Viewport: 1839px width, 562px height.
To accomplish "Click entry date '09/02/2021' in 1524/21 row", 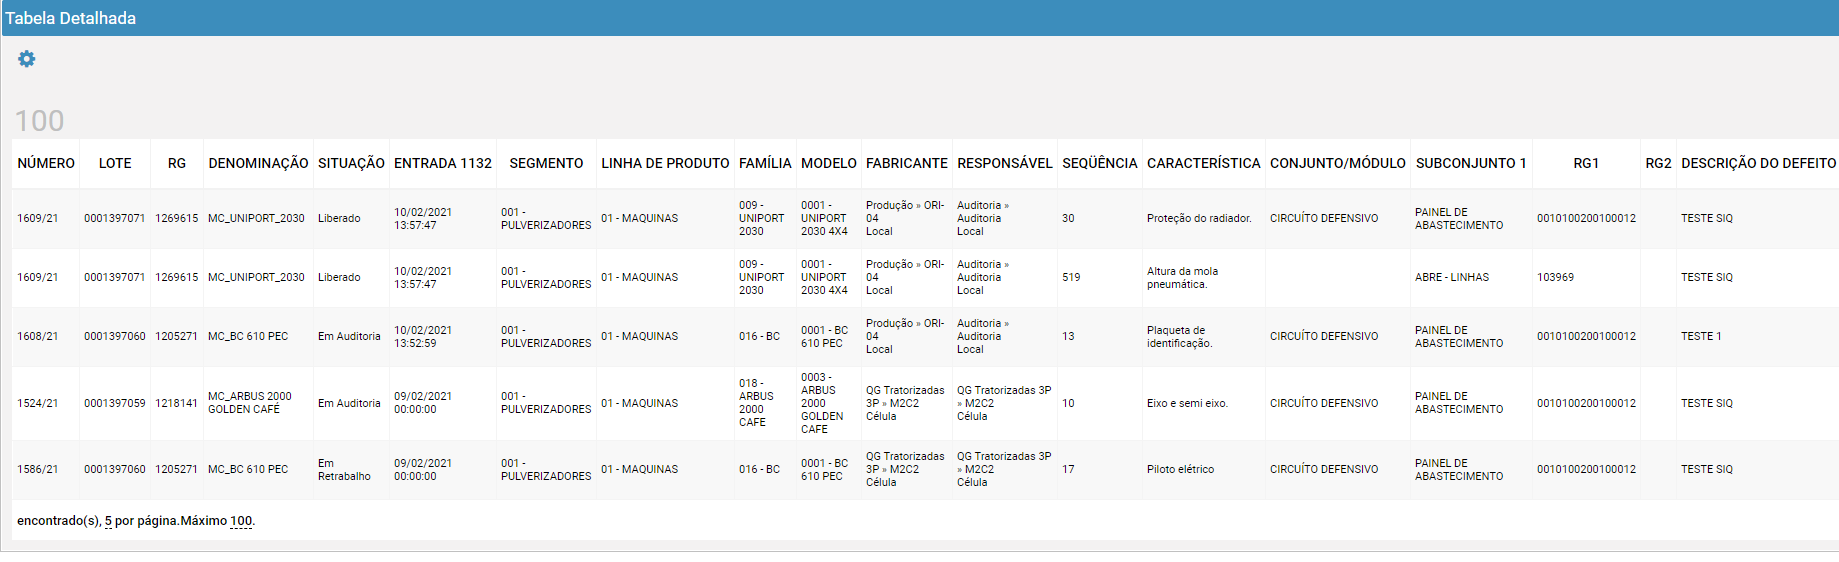I will [x=423, y=403].
